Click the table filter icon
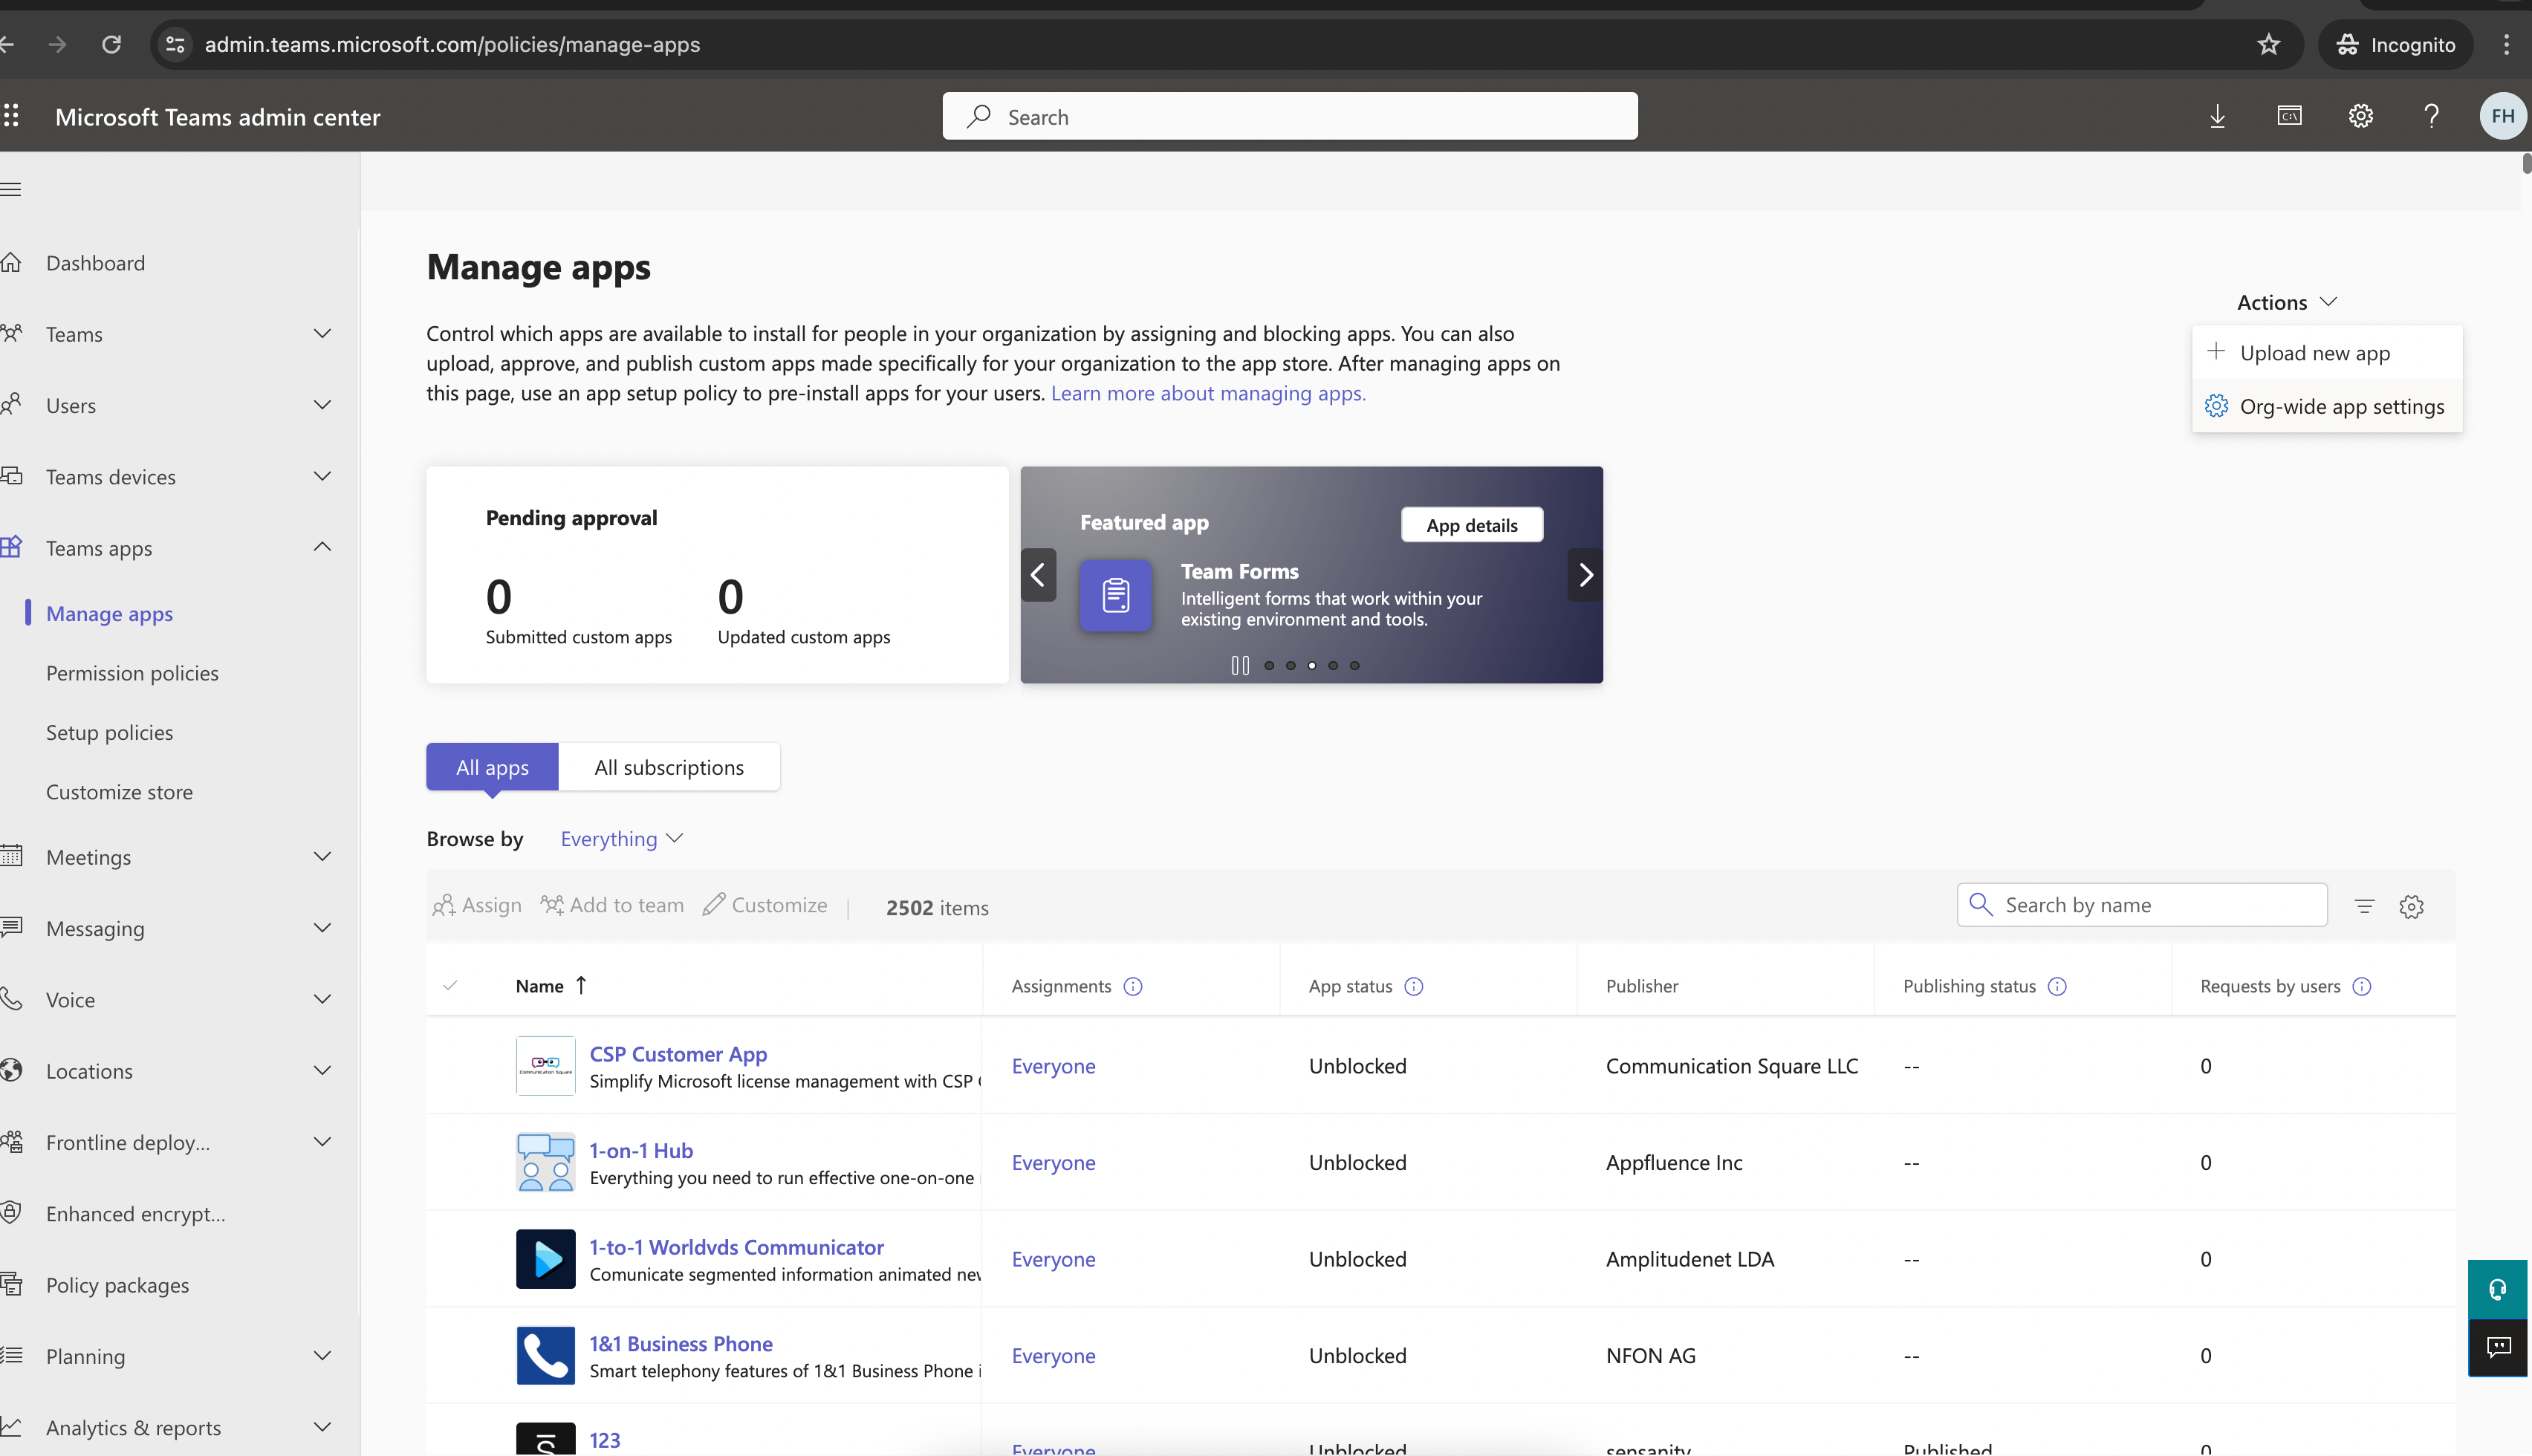The image size is (2532, 1456). pos(2364,906)
